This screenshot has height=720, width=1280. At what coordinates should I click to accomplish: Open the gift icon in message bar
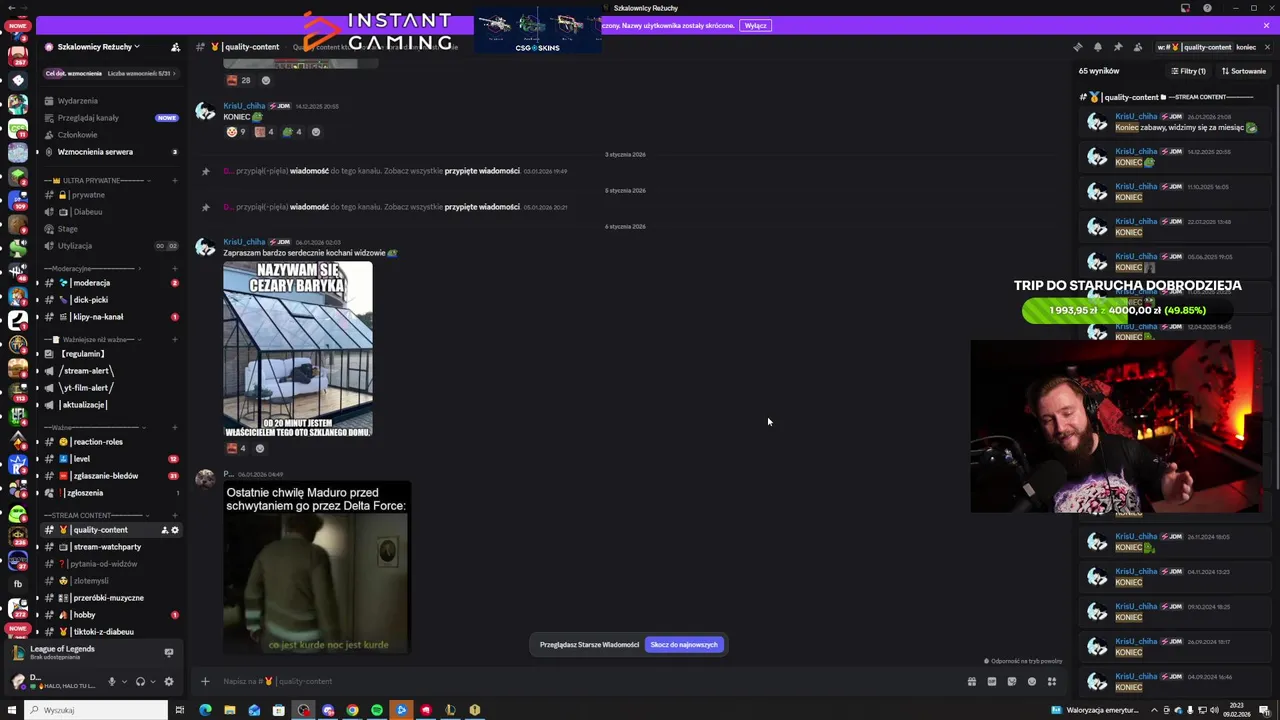[x=971, y=682]
